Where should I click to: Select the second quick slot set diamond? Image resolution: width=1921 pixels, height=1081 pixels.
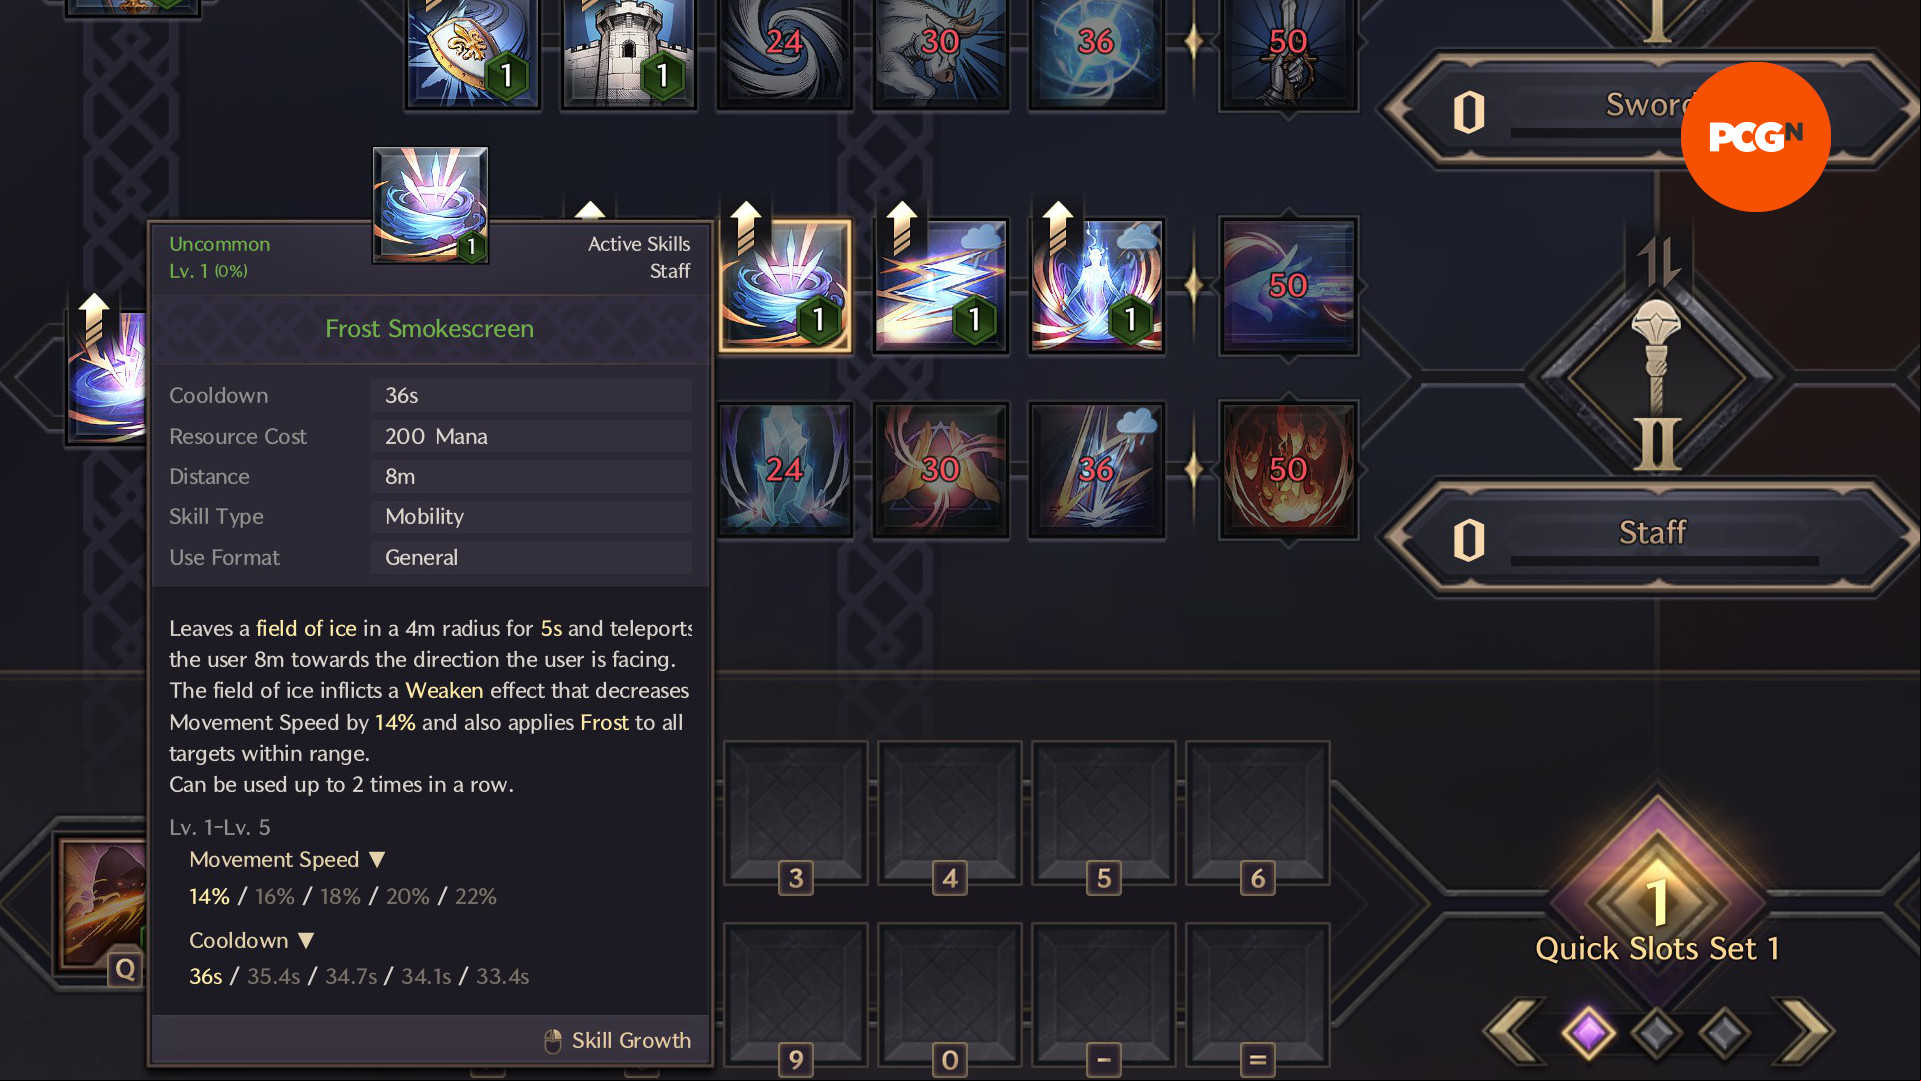click(x=1657, y=1032)
